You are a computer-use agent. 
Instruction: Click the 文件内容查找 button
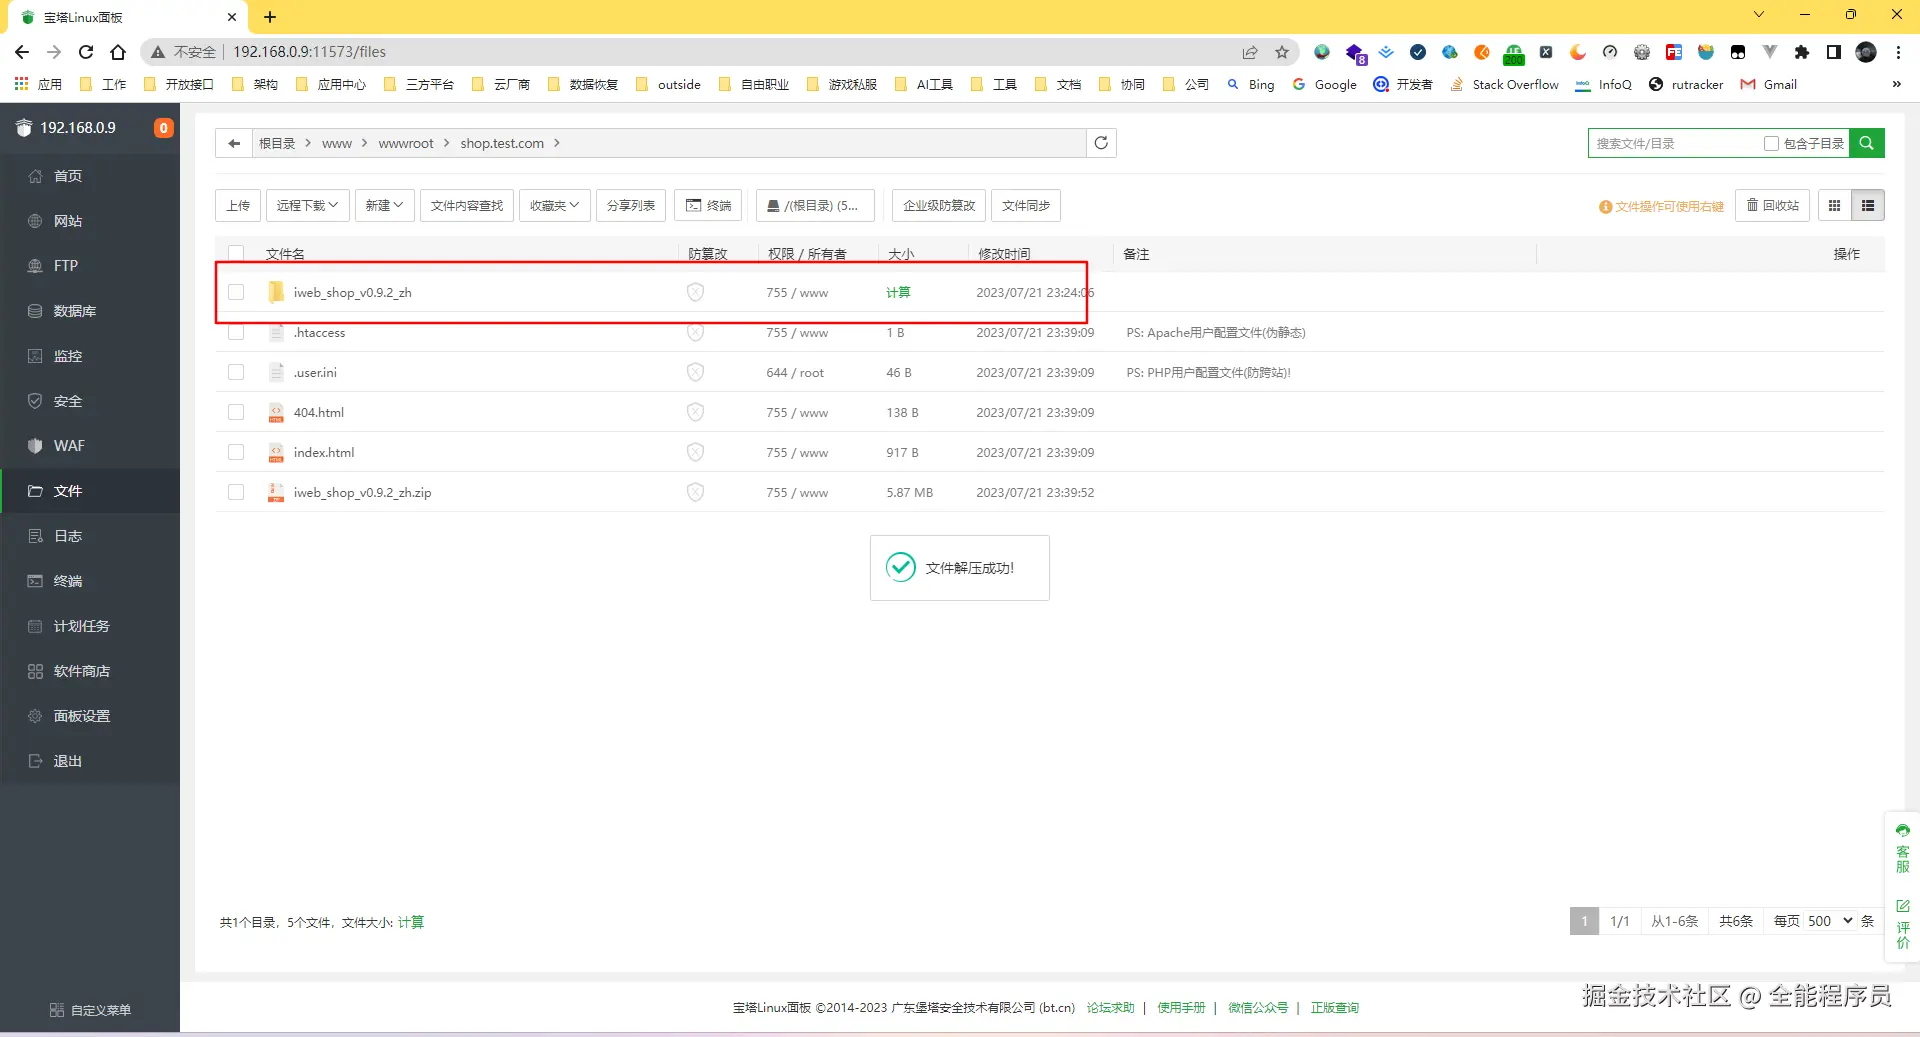(467, 205)
